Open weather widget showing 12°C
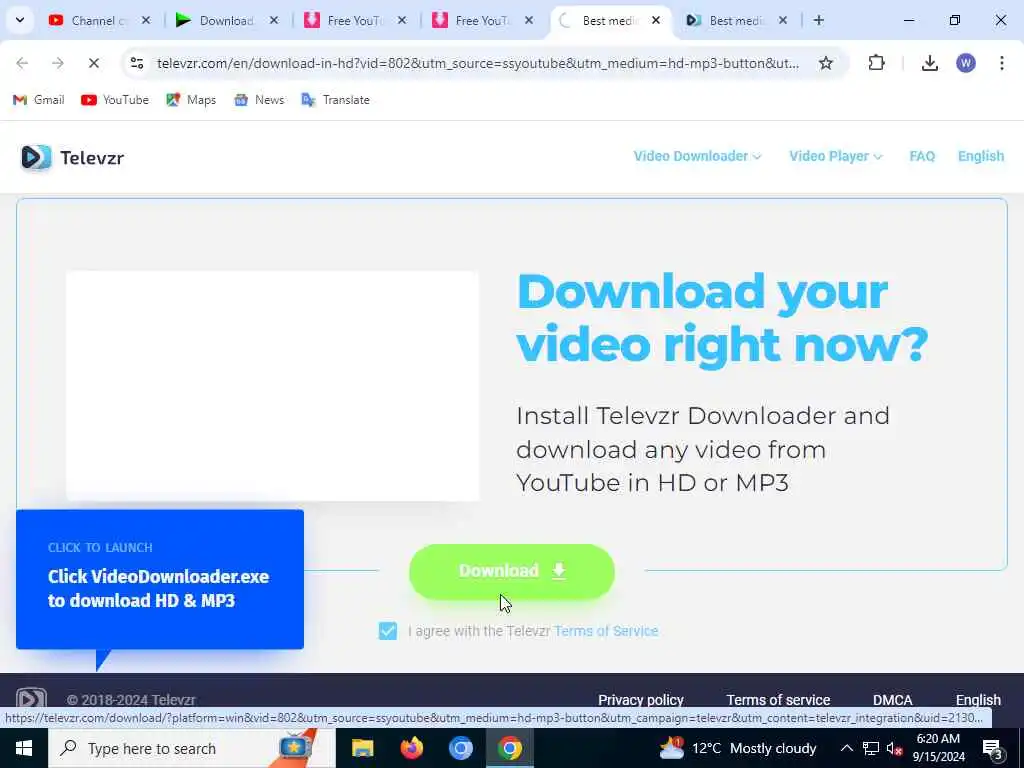Screen dimensions: 1024x768 738,748
